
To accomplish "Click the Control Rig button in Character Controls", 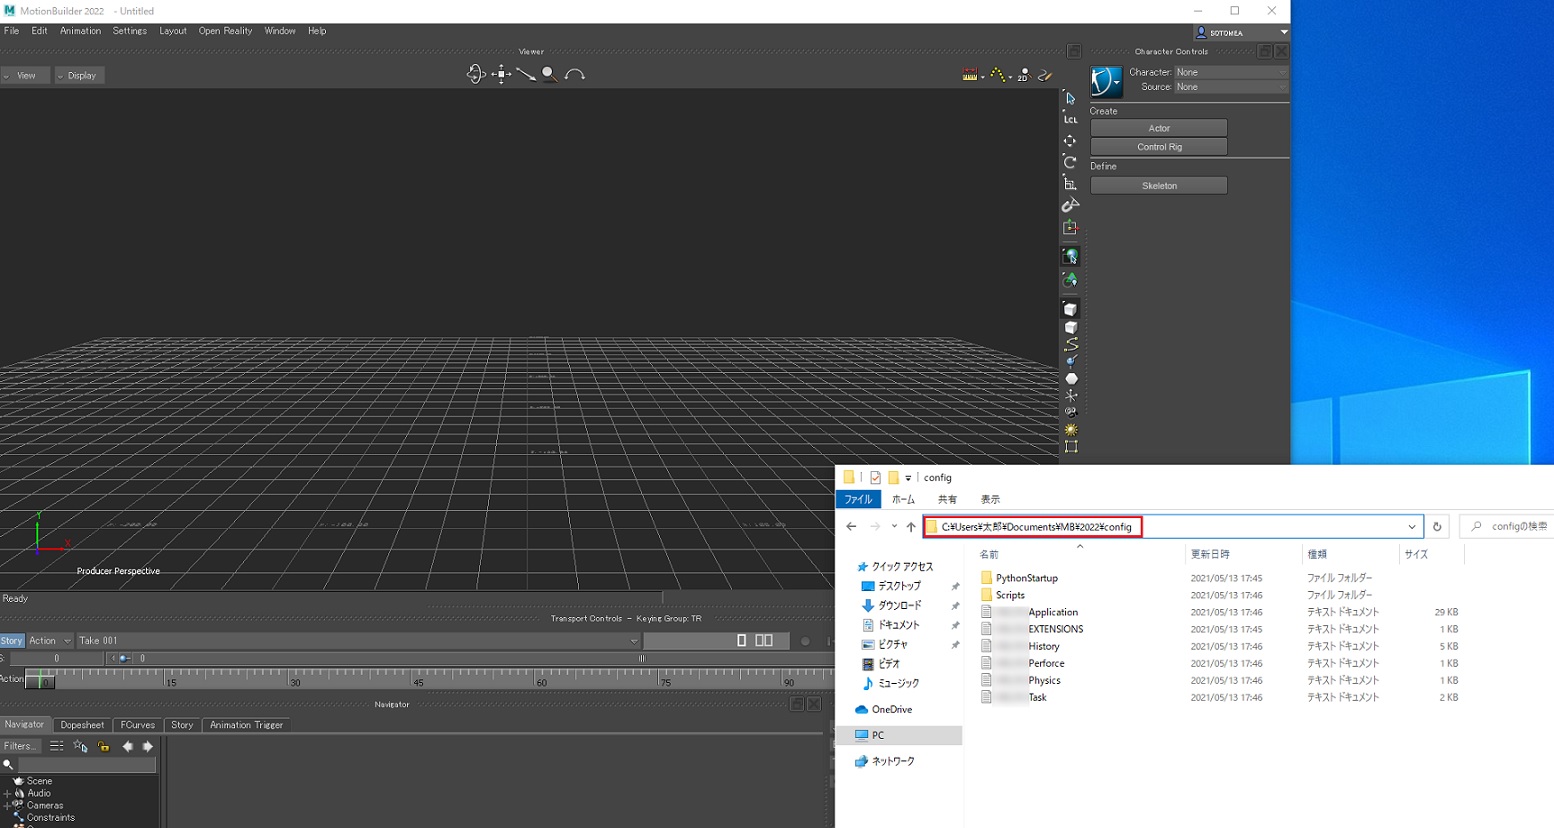I will coord(1157,146).
